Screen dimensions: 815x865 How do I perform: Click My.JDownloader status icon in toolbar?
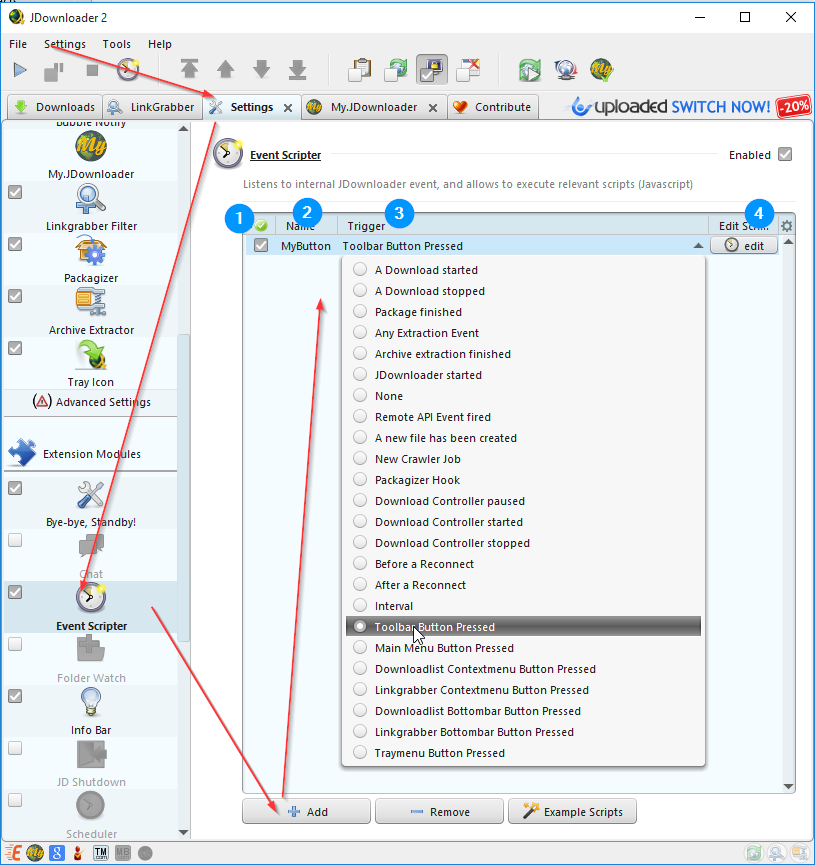click(x=601, y=70)
